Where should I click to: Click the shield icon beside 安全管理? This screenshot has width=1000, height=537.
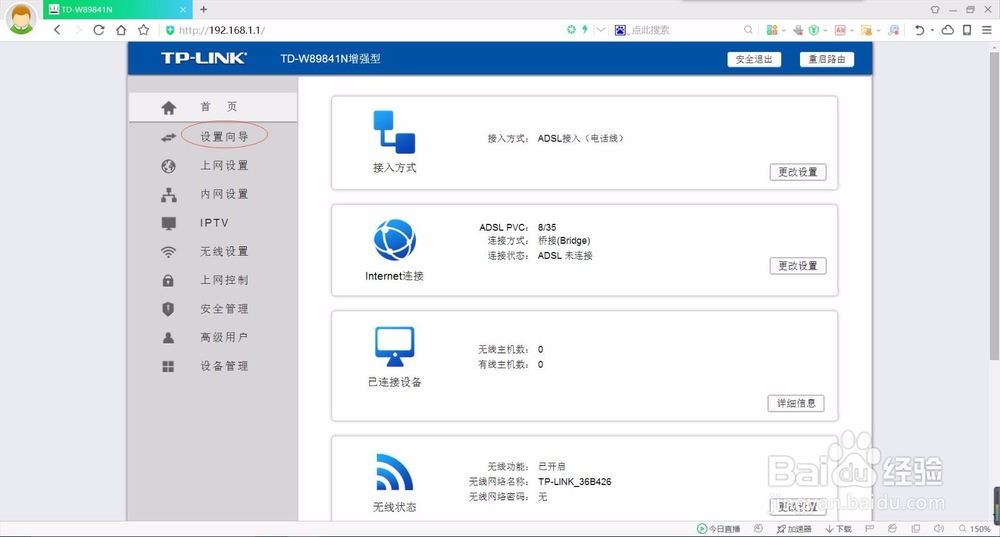(x=168, y=309)
